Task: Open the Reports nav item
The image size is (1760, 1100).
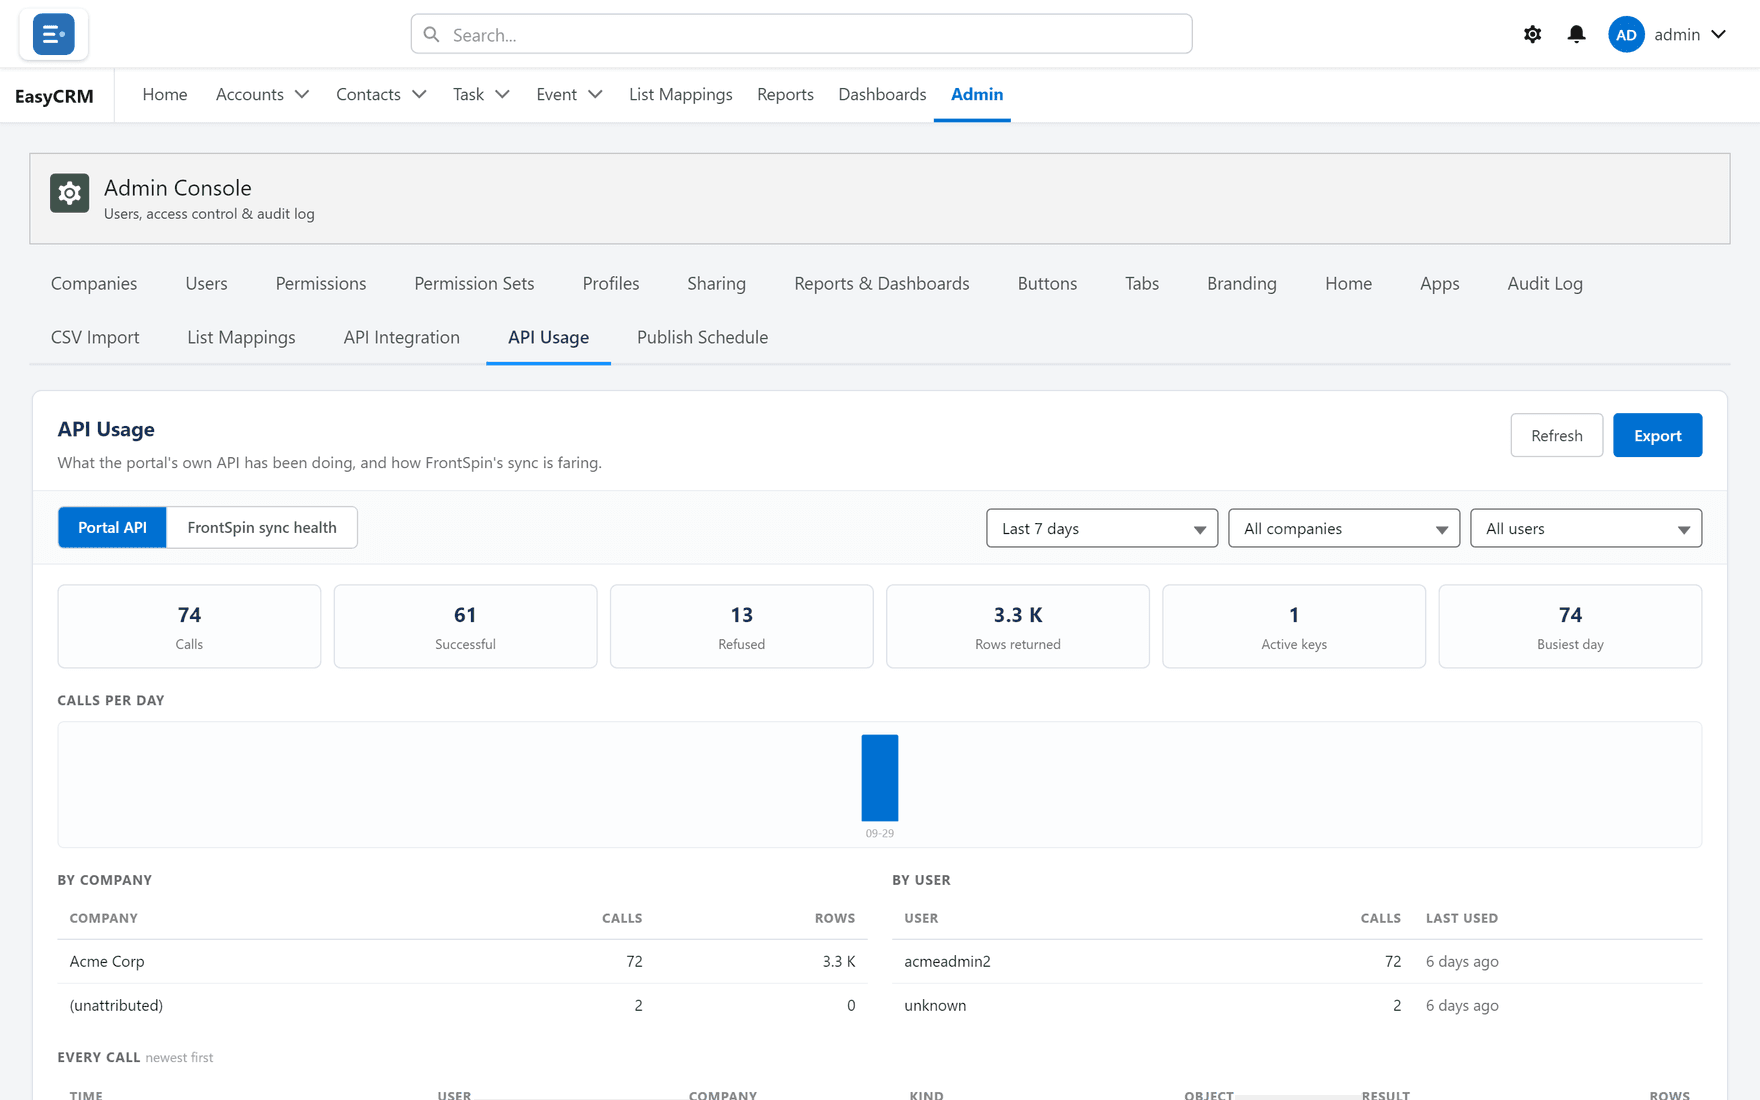Action: click(x=785, y=94)
